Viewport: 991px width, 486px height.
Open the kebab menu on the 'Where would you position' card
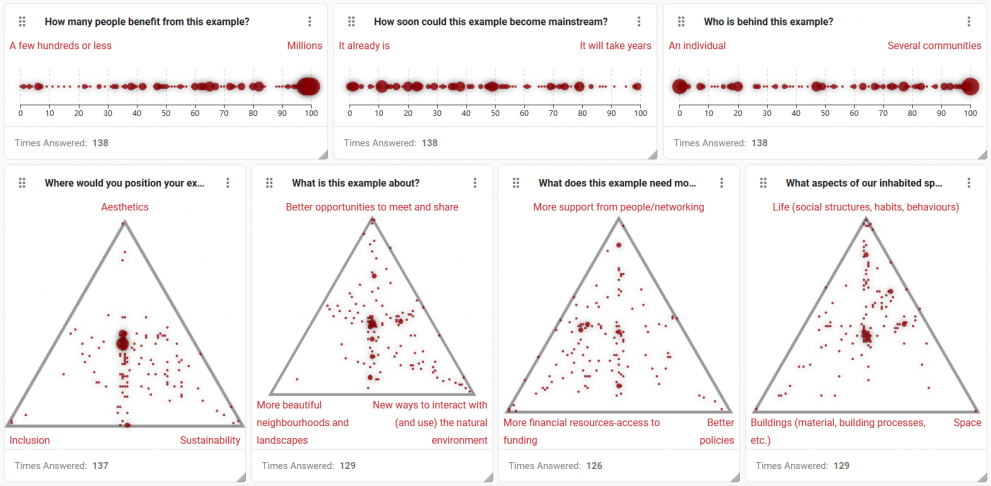(x=228, y=183)
